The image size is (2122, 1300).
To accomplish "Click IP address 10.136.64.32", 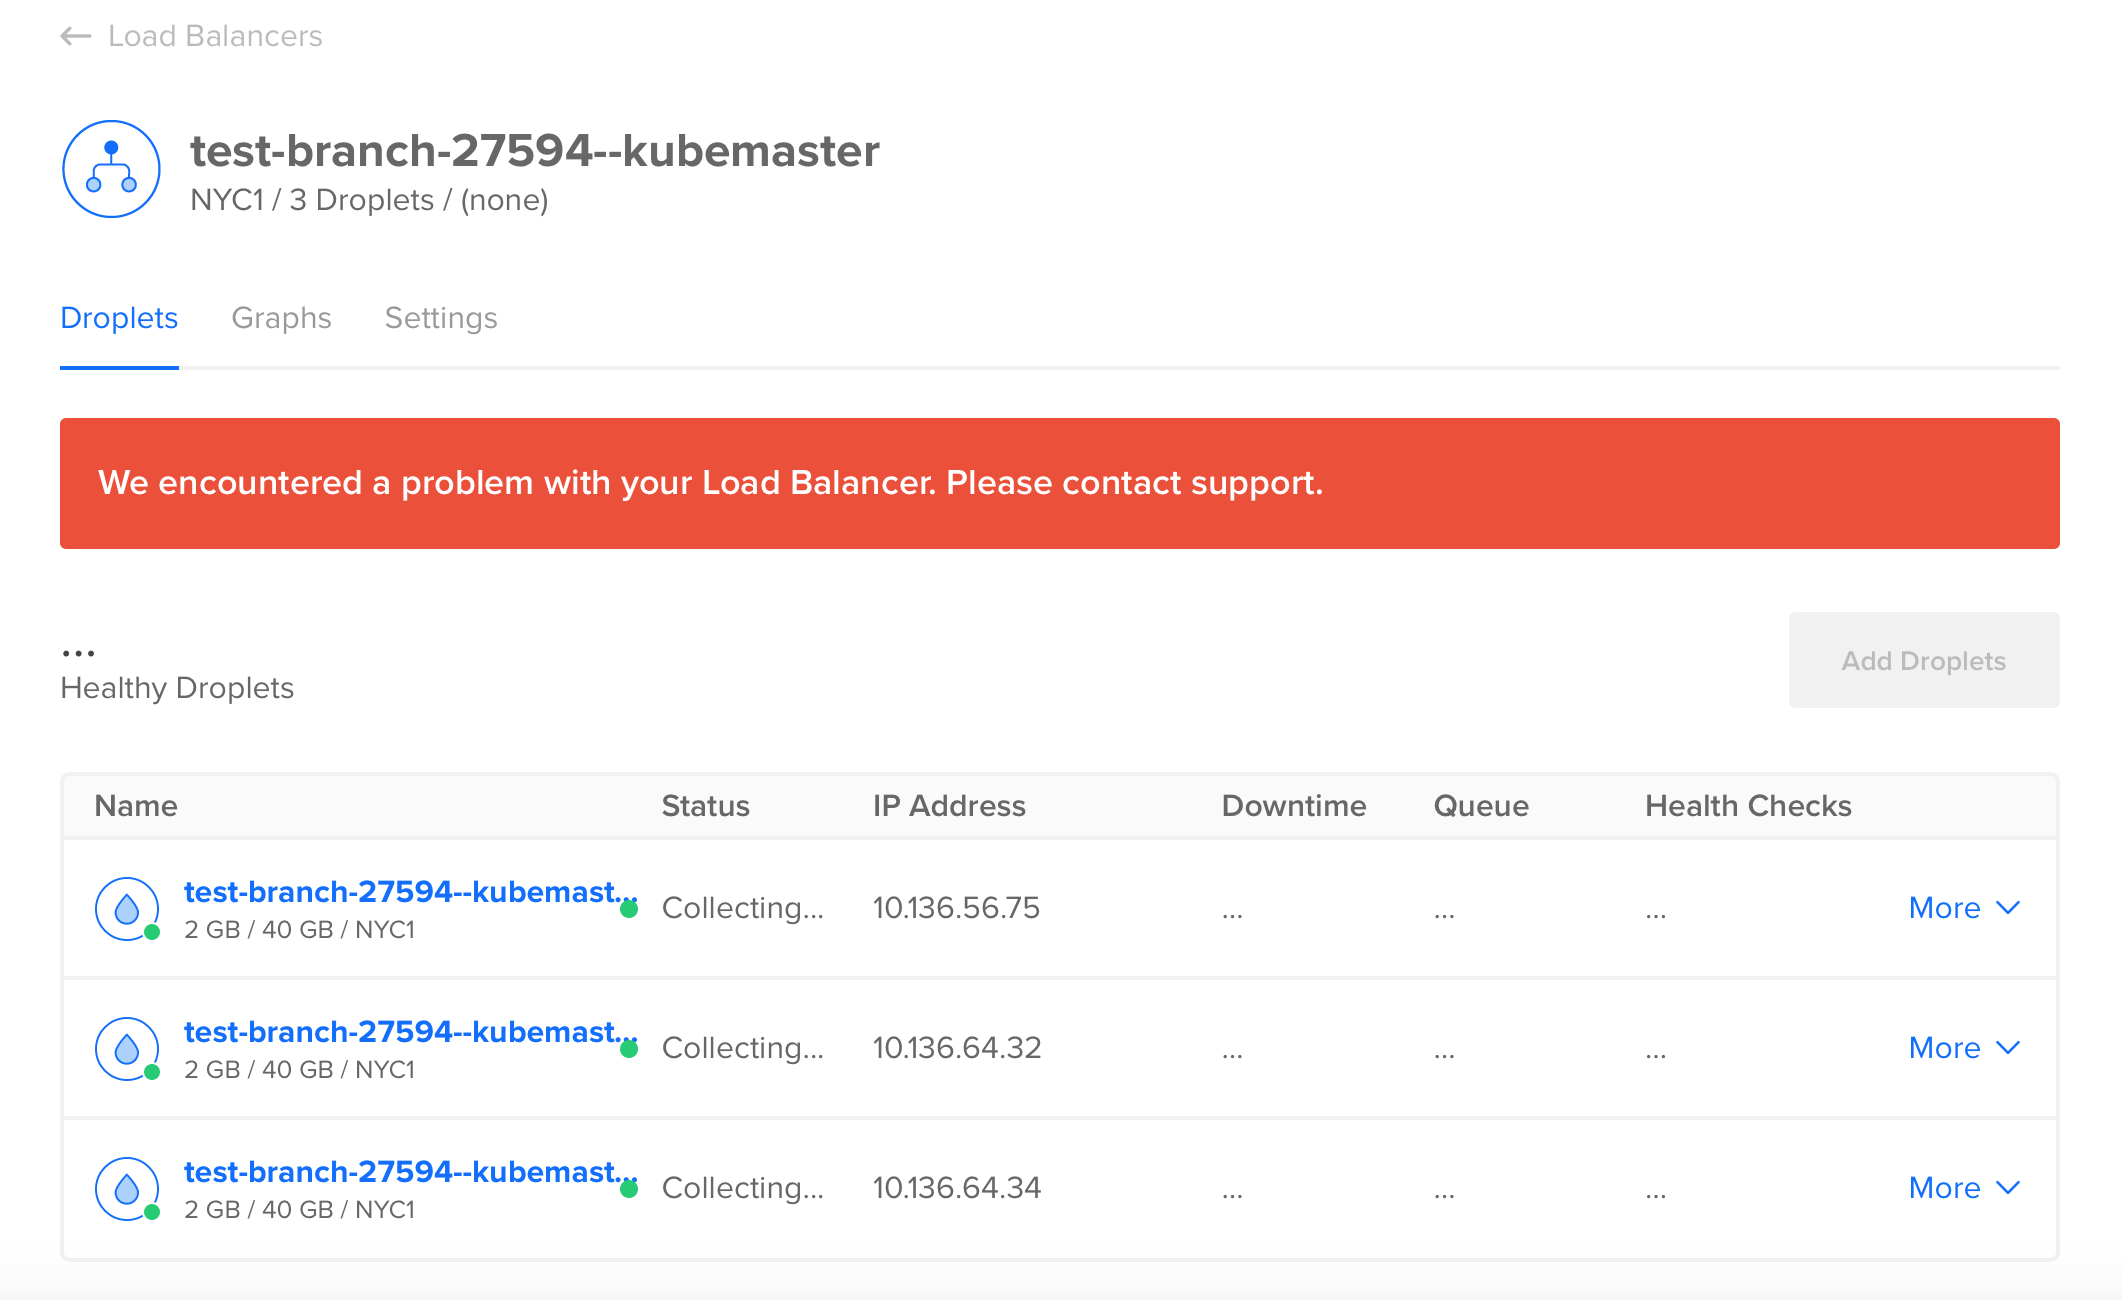I will pos(957,1048).
